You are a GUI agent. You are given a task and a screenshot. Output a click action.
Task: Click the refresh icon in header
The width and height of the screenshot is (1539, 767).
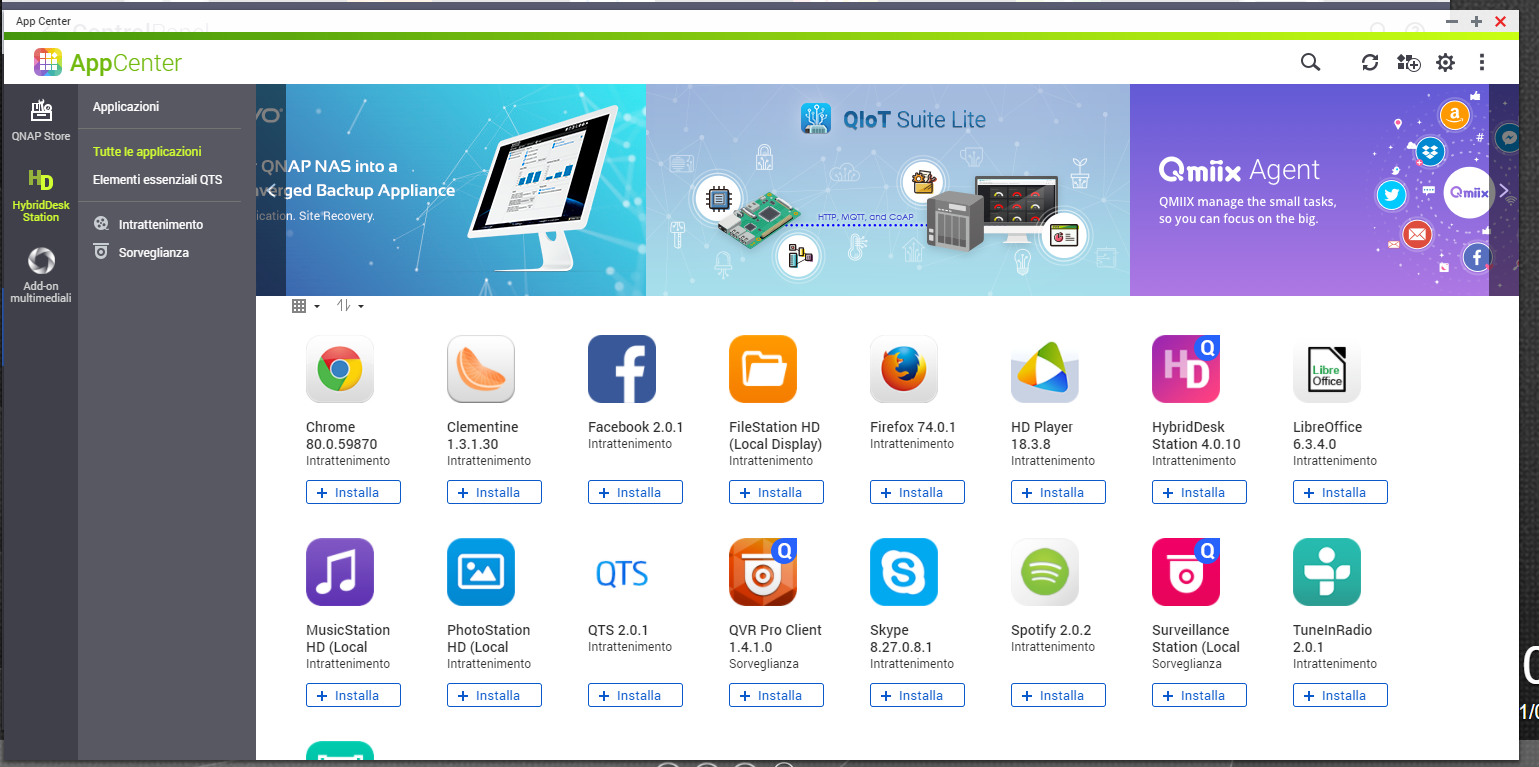(x=1370, y=62)
